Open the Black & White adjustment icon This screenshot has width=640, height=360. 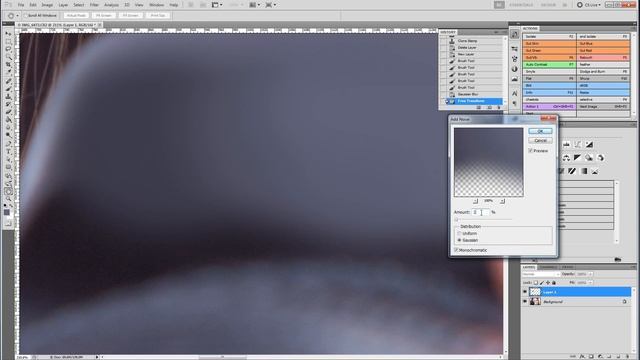[x=577, y=158]
